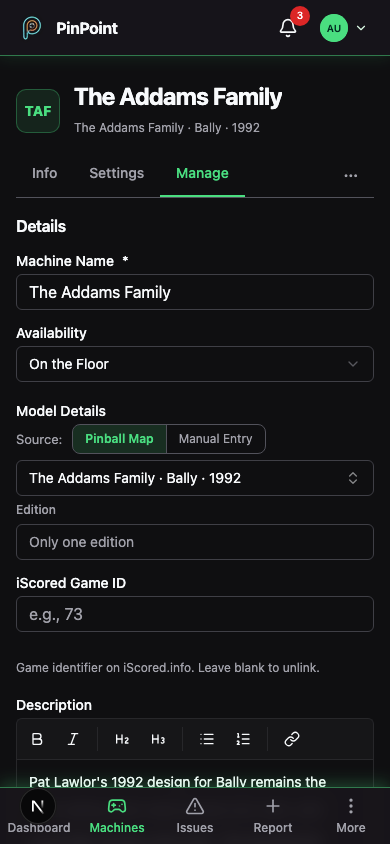Open the notifications bell
390x844 pixels.
[x=288, y=28]
